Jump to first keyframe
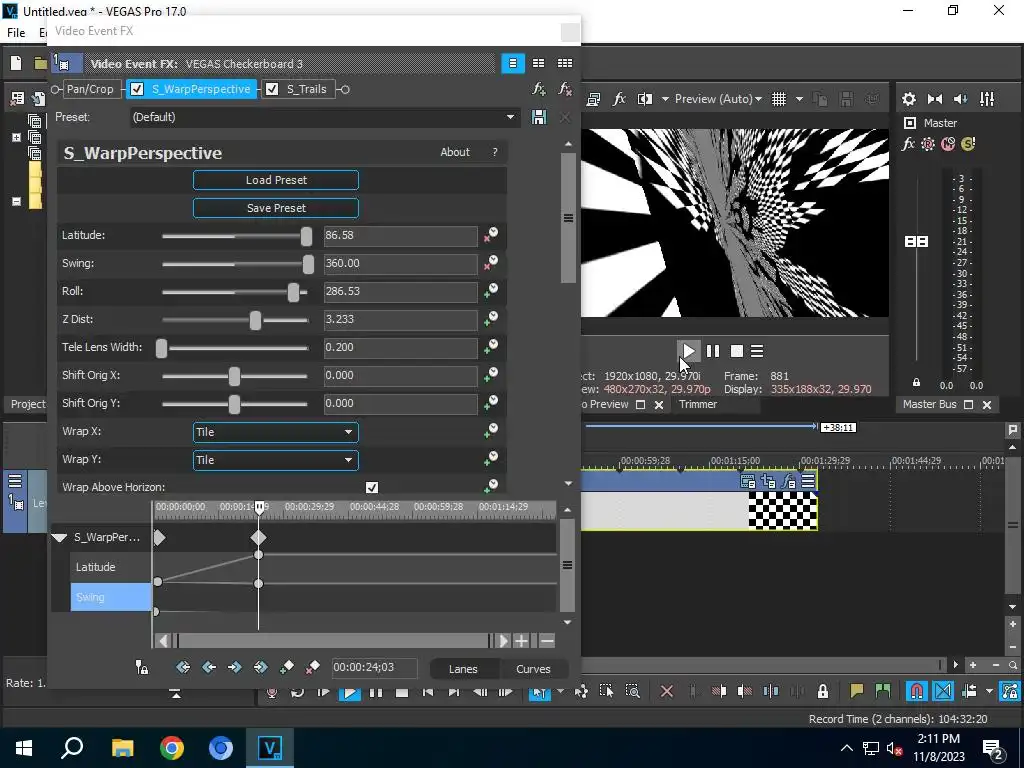Image resolution: width=1024 pixels, height=768 pixels. click(x=183, y=667)
